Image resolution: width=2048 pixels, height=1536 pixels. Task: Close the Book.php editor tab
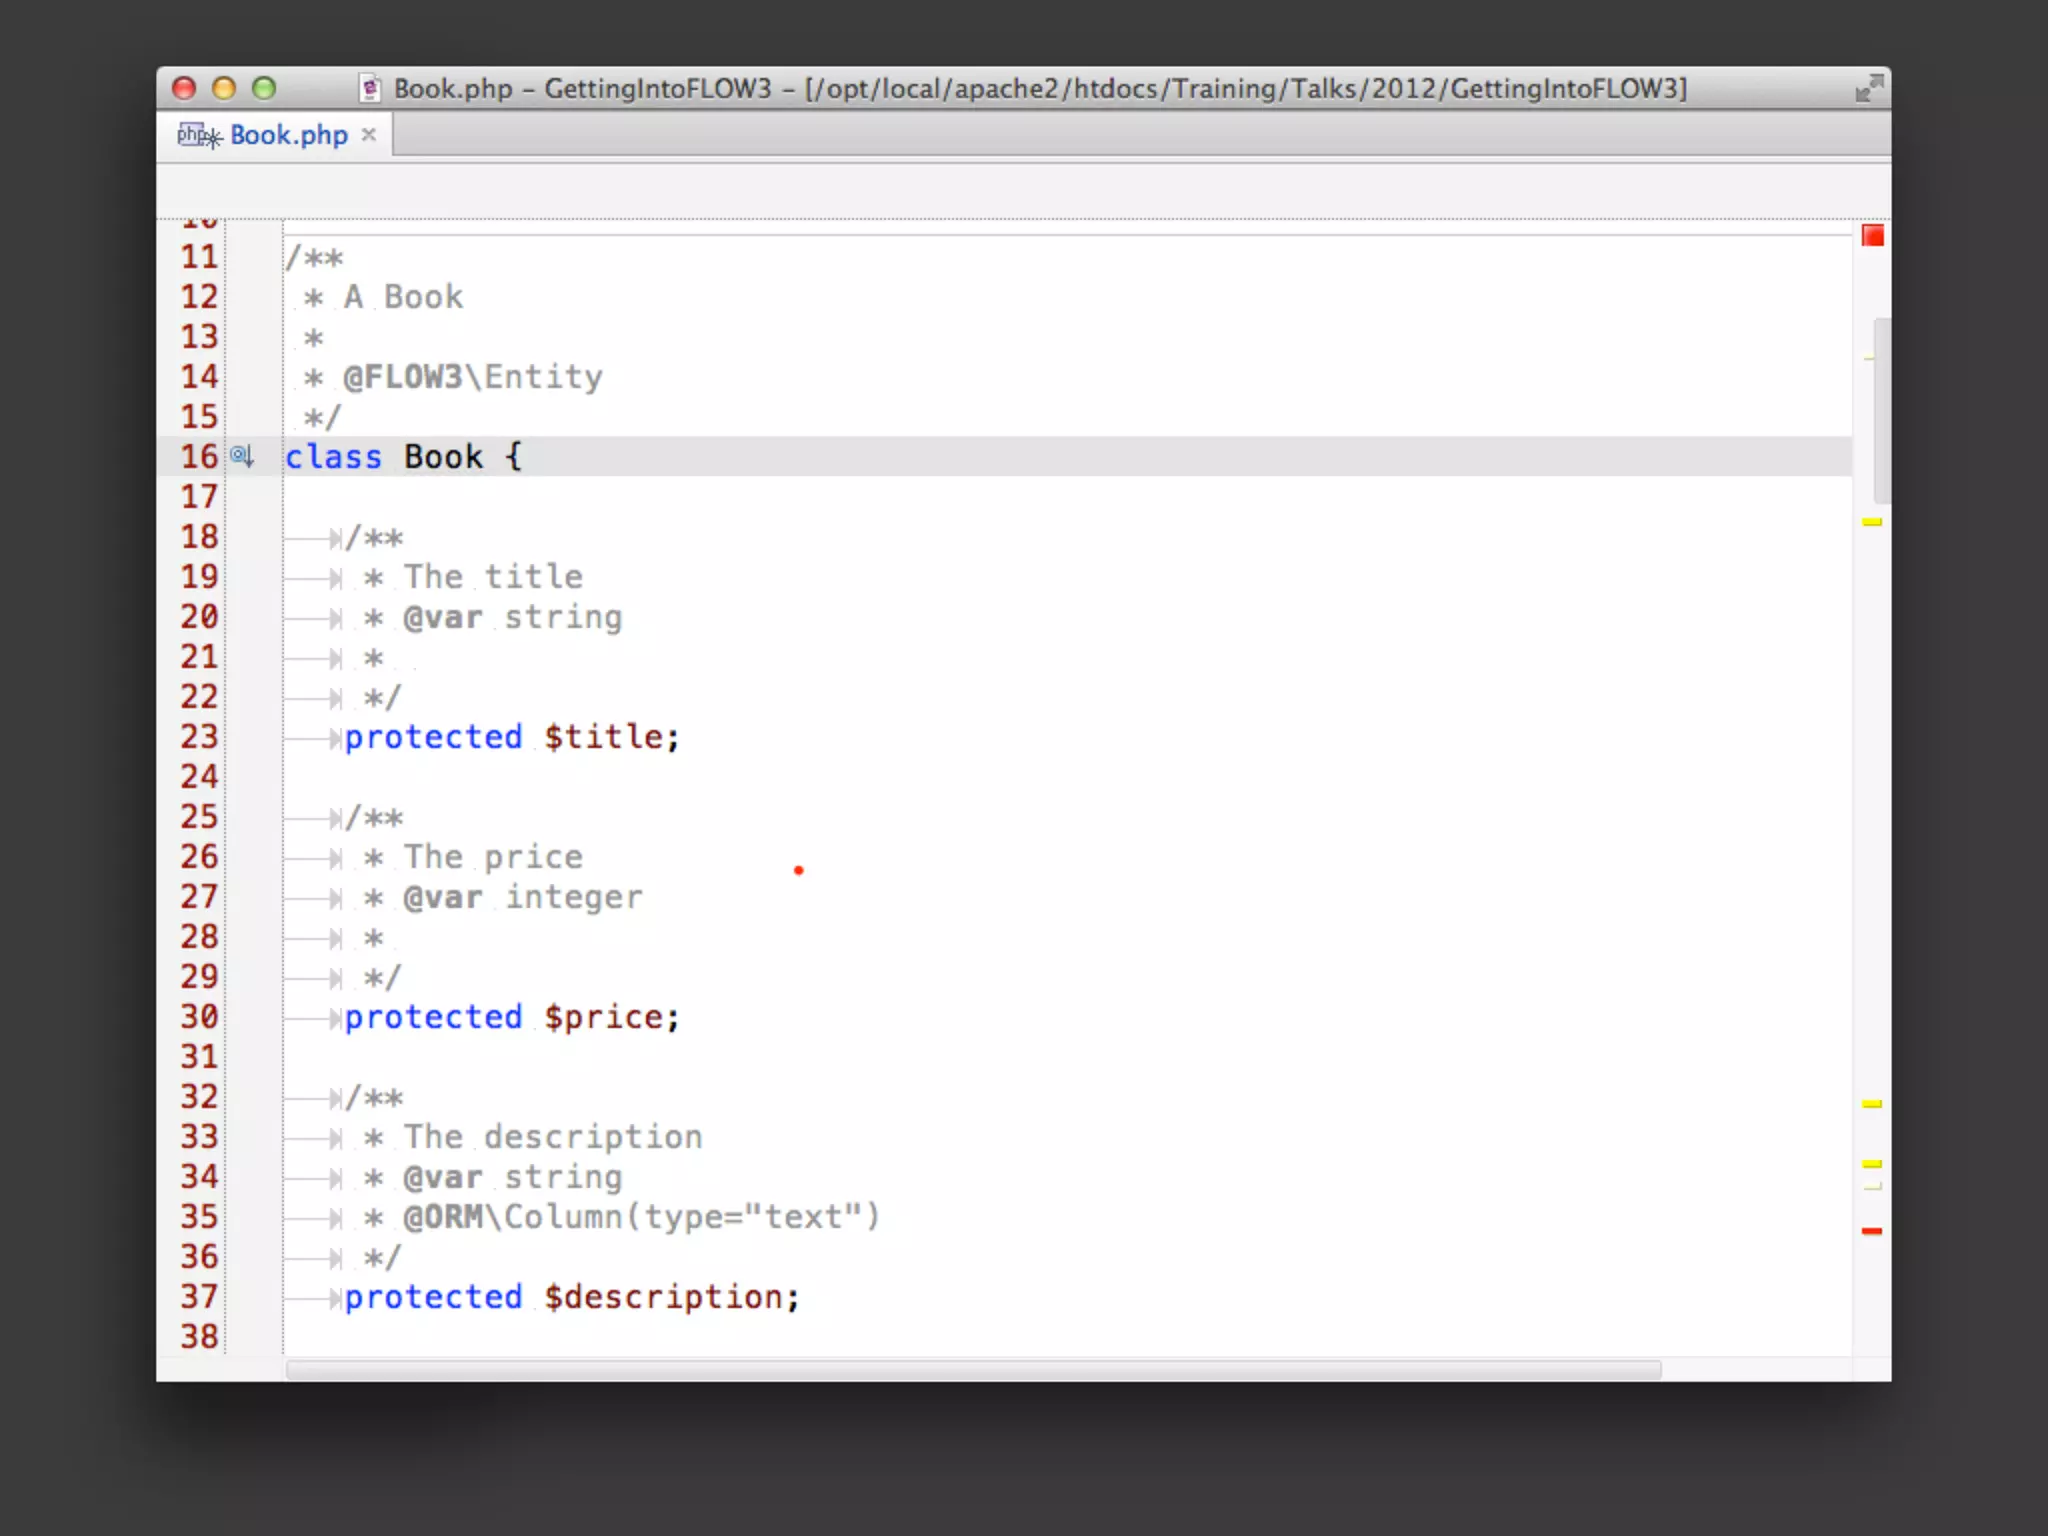(369, 134)
